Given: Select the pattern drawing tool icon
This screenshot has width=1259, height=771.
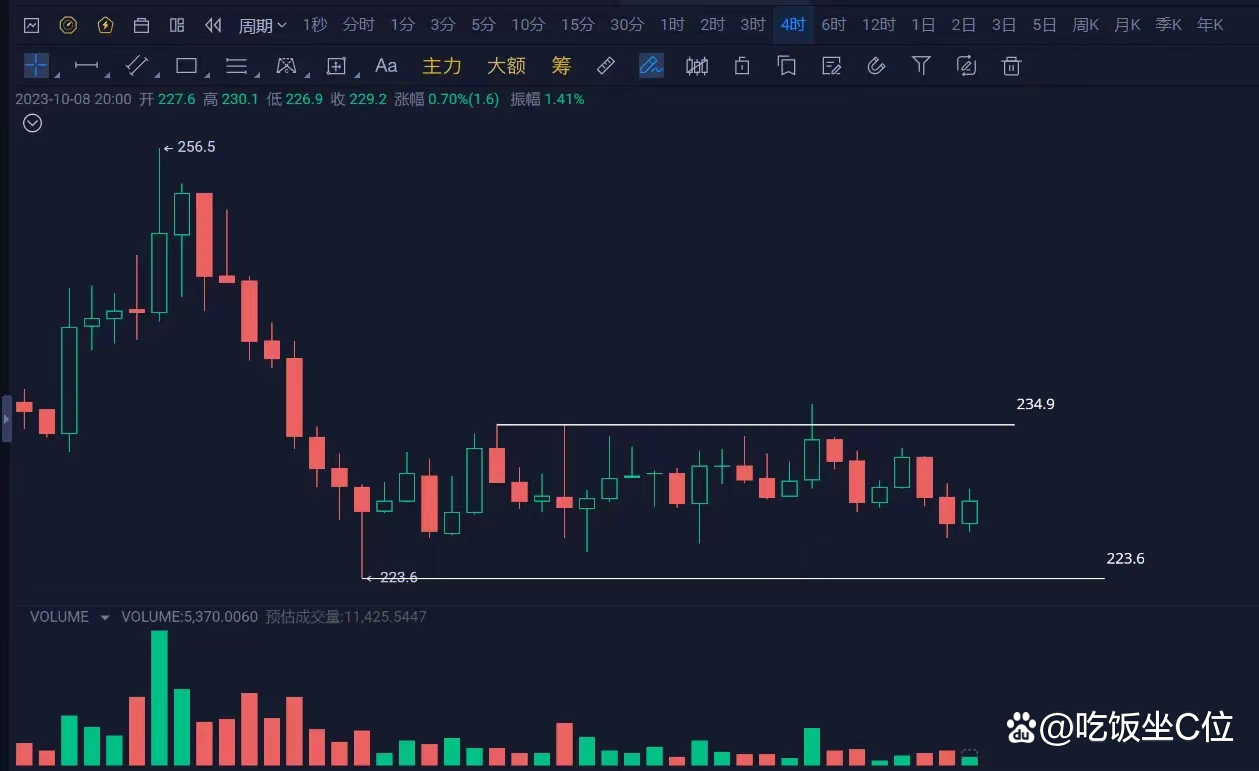Looking at the screenshot, I should [x=286, y=66].
